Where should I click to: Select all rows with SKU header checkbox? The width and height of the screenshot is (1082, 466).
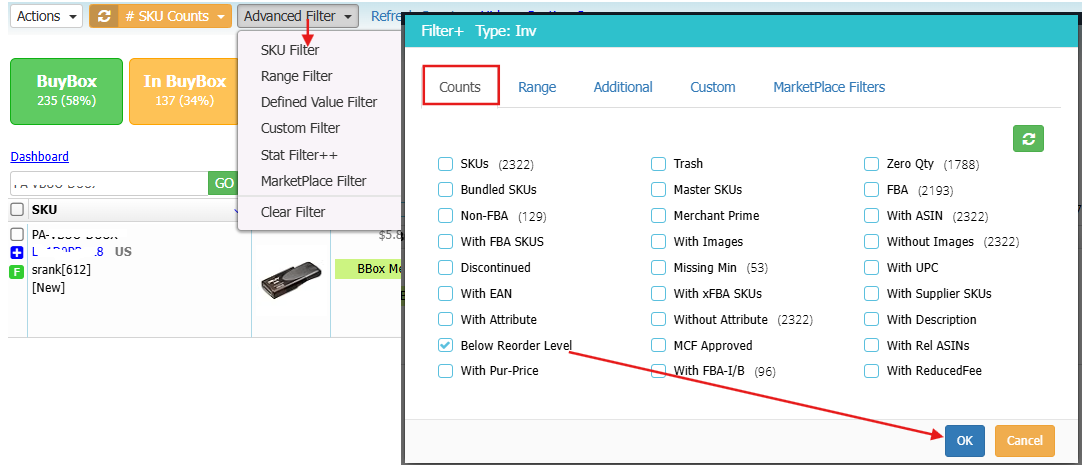tap(17, 210)
